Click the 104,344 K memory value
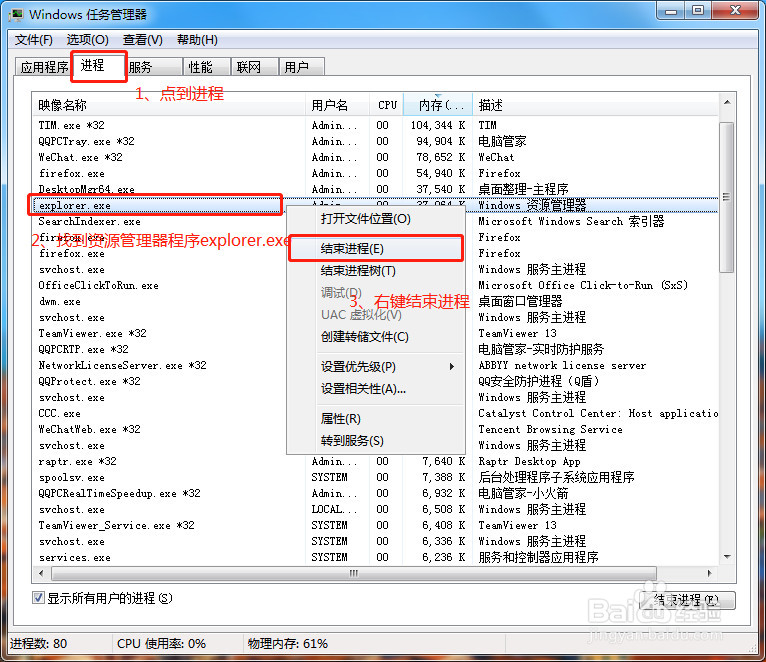The width and height of the screenshot is (766, 662). (438, 125)
